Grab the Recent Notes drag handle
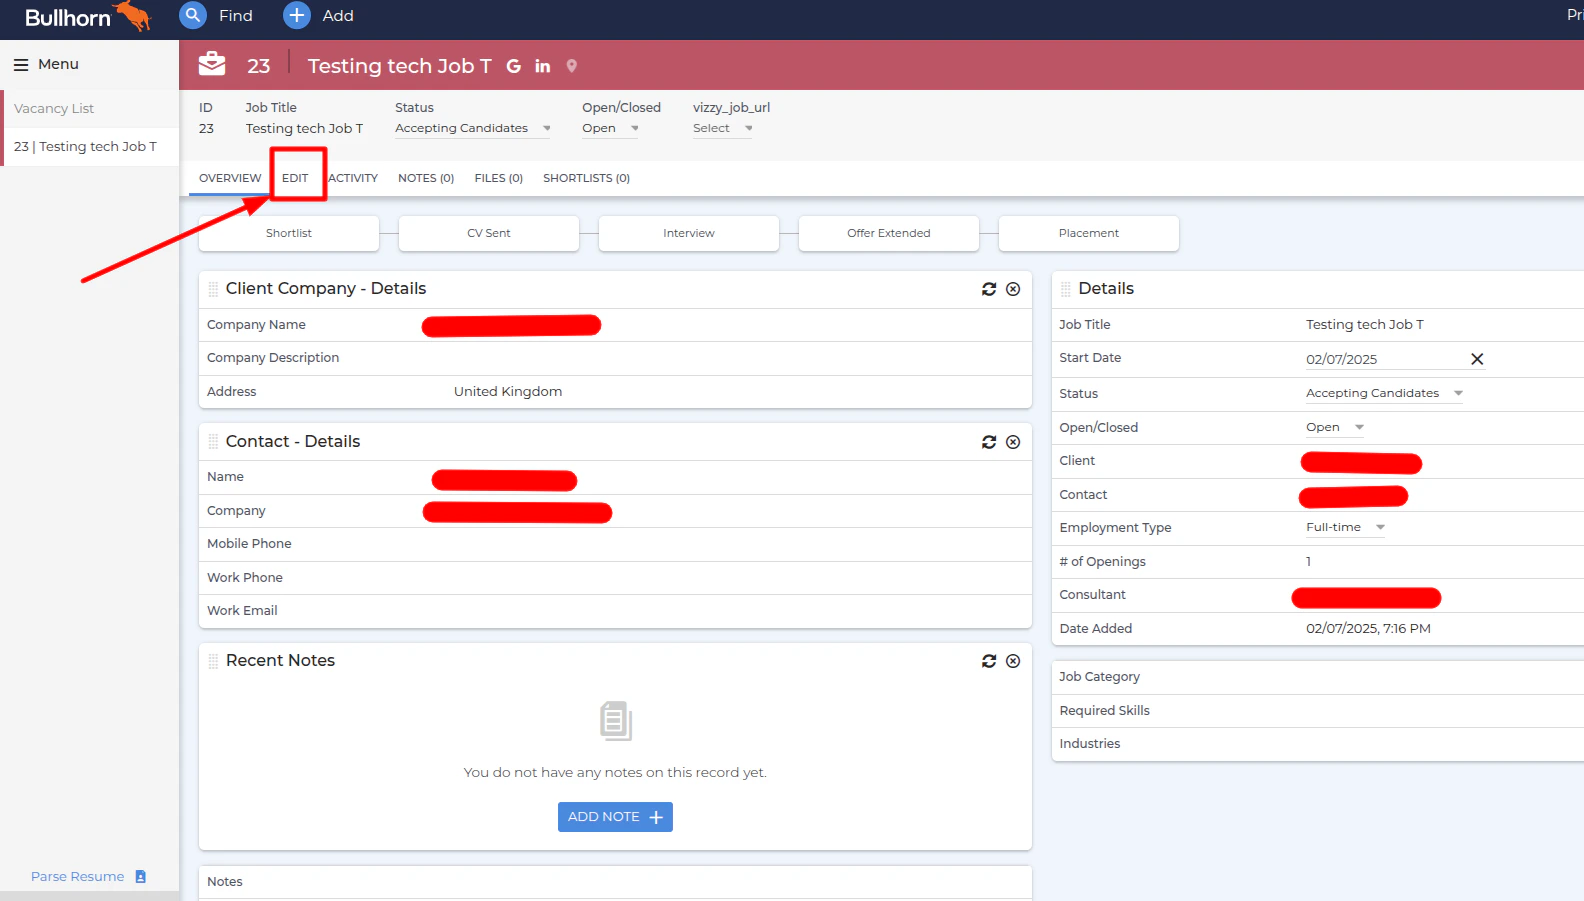 pos(213,661)
